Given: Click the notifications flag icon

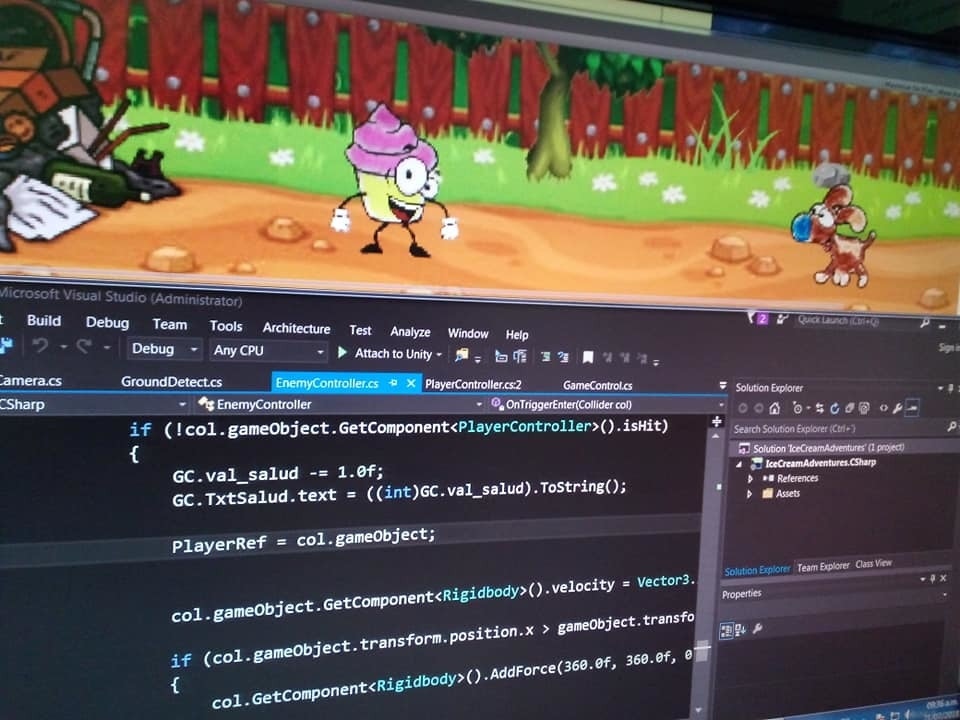Looking at the screenshot, I should coord(758,318).
